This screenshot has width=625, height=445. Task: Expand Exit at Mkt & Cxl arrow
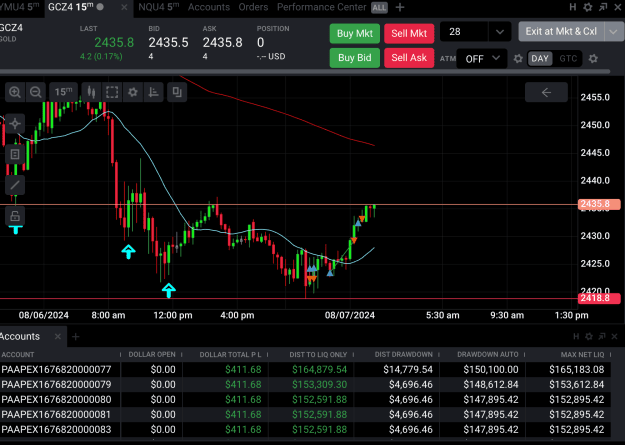[x=614, y=32]
